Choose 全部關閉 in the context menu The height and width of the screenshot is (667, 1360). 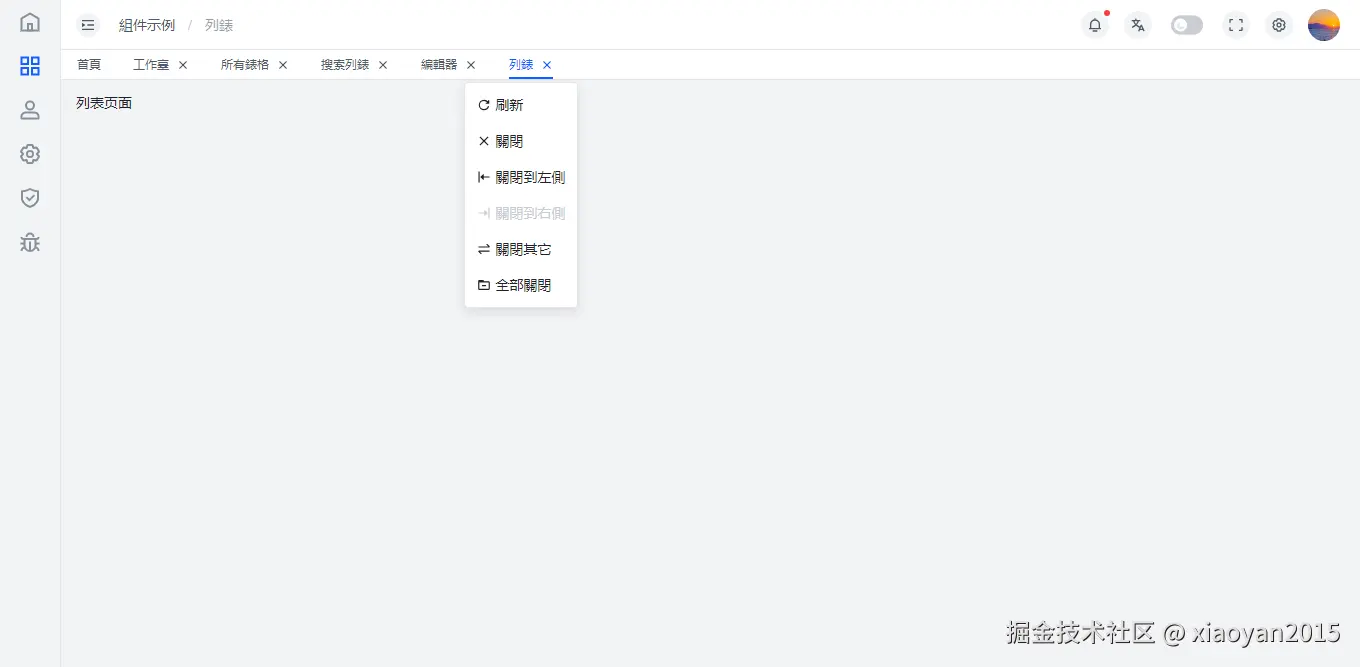tap(521, 285)
